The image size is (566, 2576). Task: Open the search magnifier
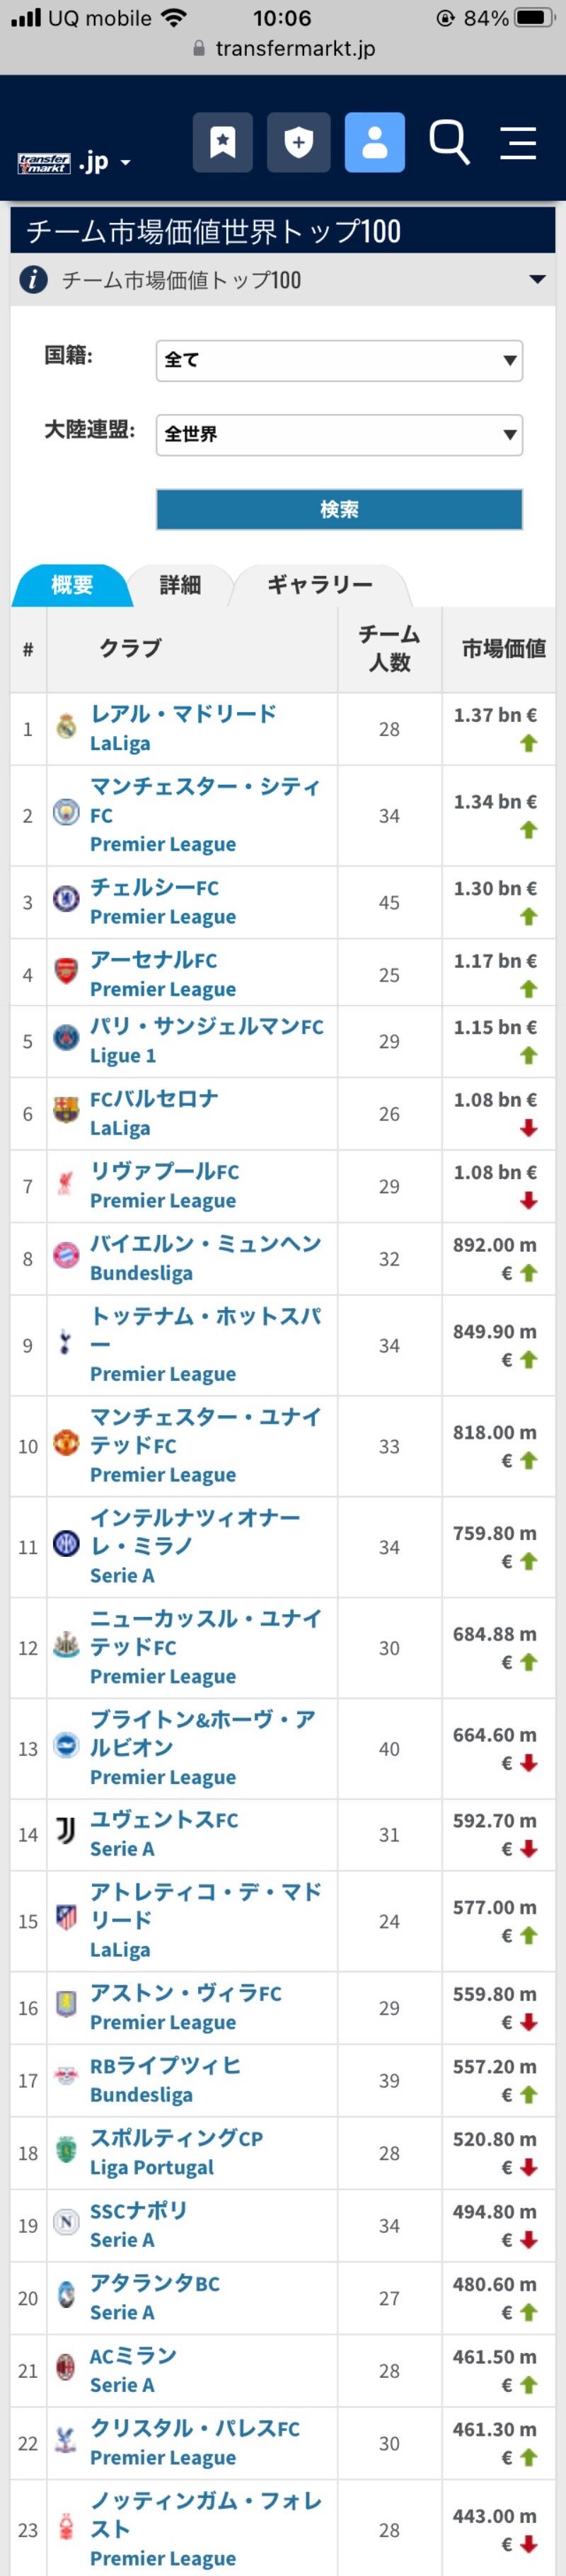(x=449, y=142)
